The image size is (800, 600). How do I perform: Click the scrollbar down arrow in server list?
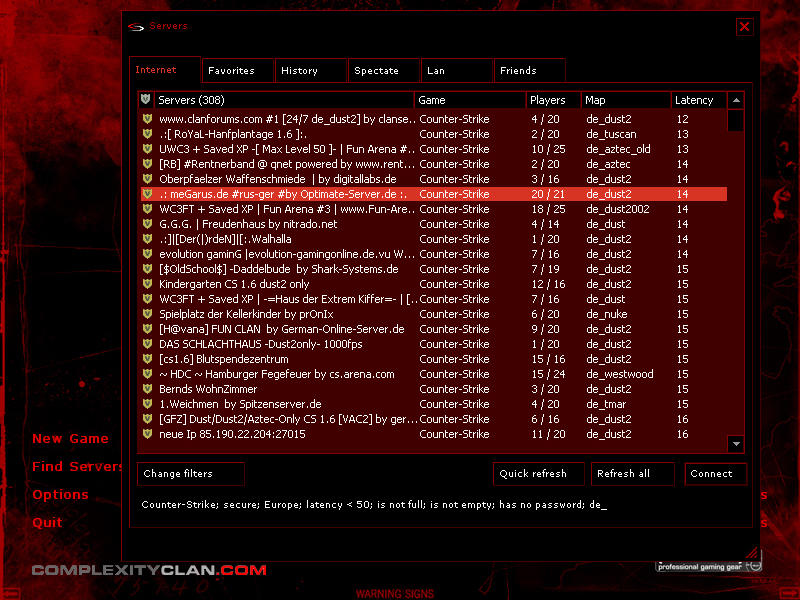pos(736,443)
